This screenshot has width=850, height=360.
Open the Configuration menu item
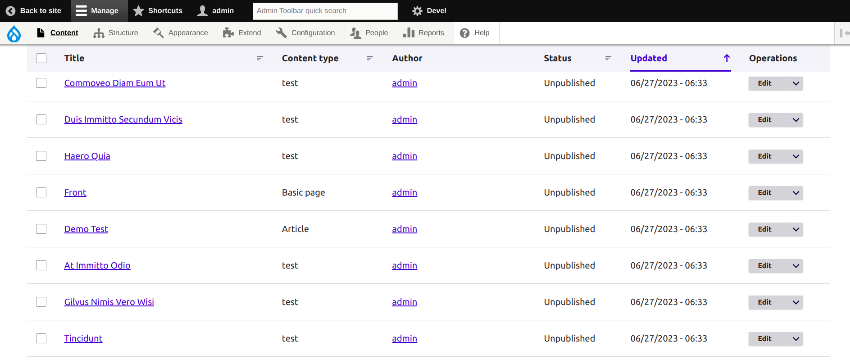[x=305, y=33]
